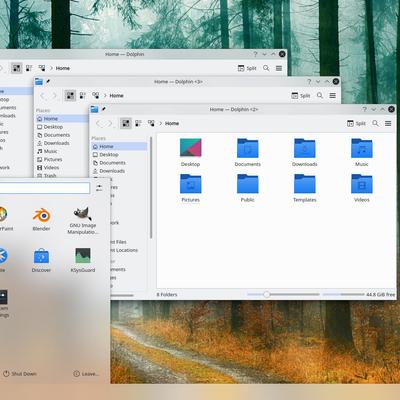Click the 44.8 GiB free space bar
The image size is (400, 400).
tap(343, 295)
